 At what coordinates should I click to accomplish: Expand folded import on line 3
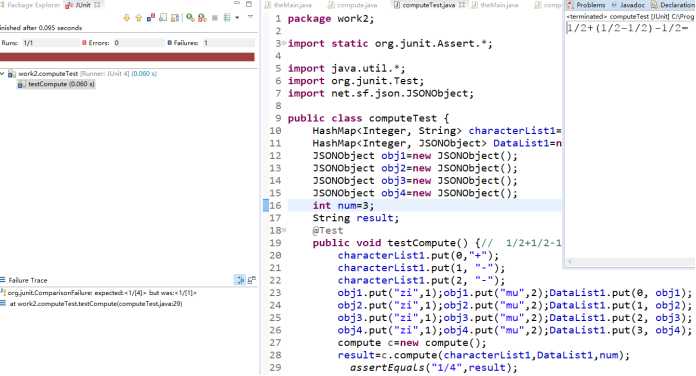pyautogui.click(x=284, y=43)
